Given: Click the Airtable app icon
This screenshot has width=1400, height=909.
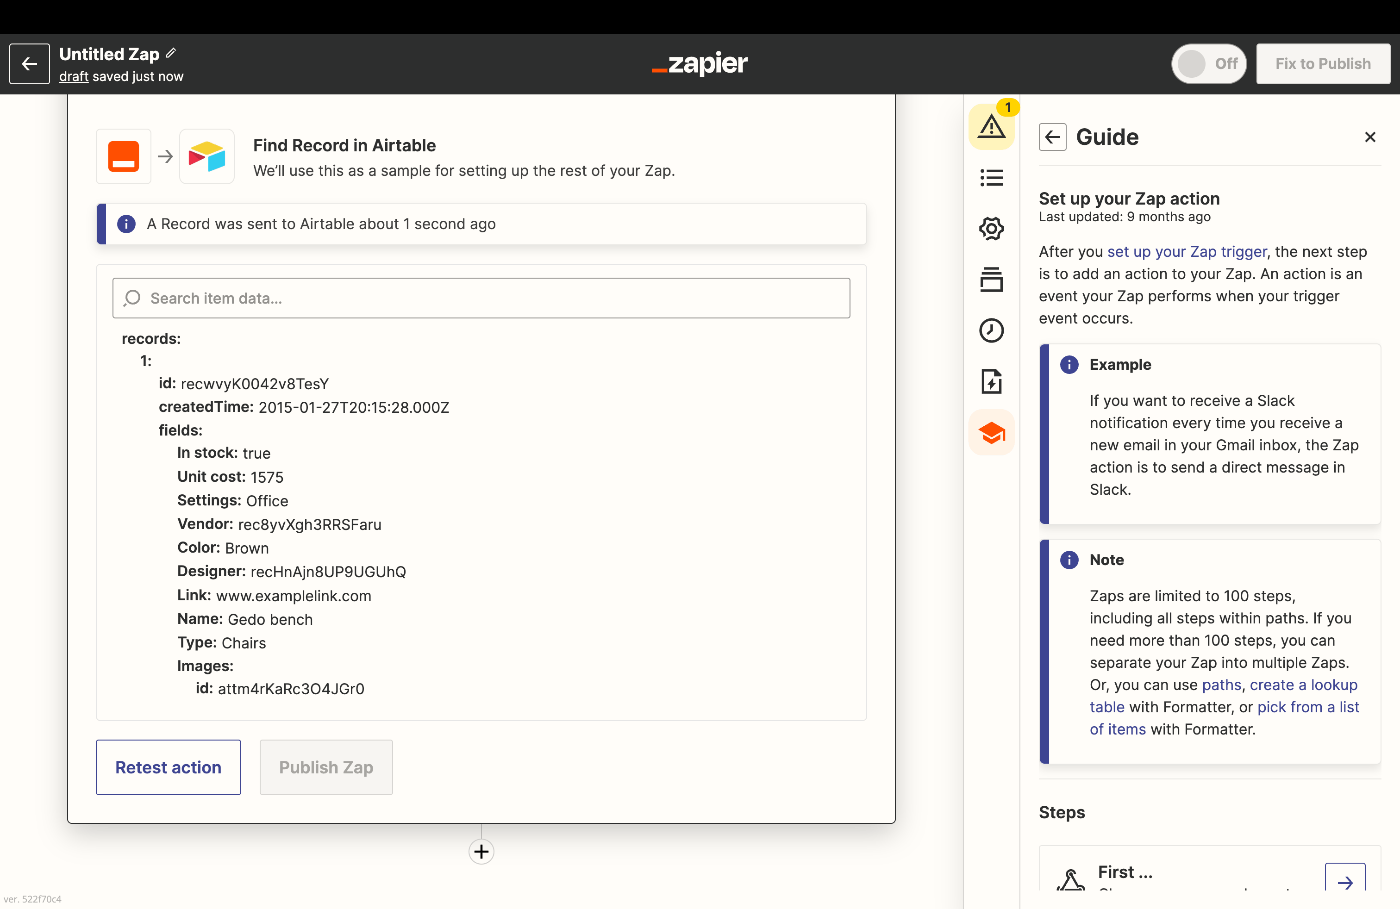Looking at the screenshot, I should [207, 156].
